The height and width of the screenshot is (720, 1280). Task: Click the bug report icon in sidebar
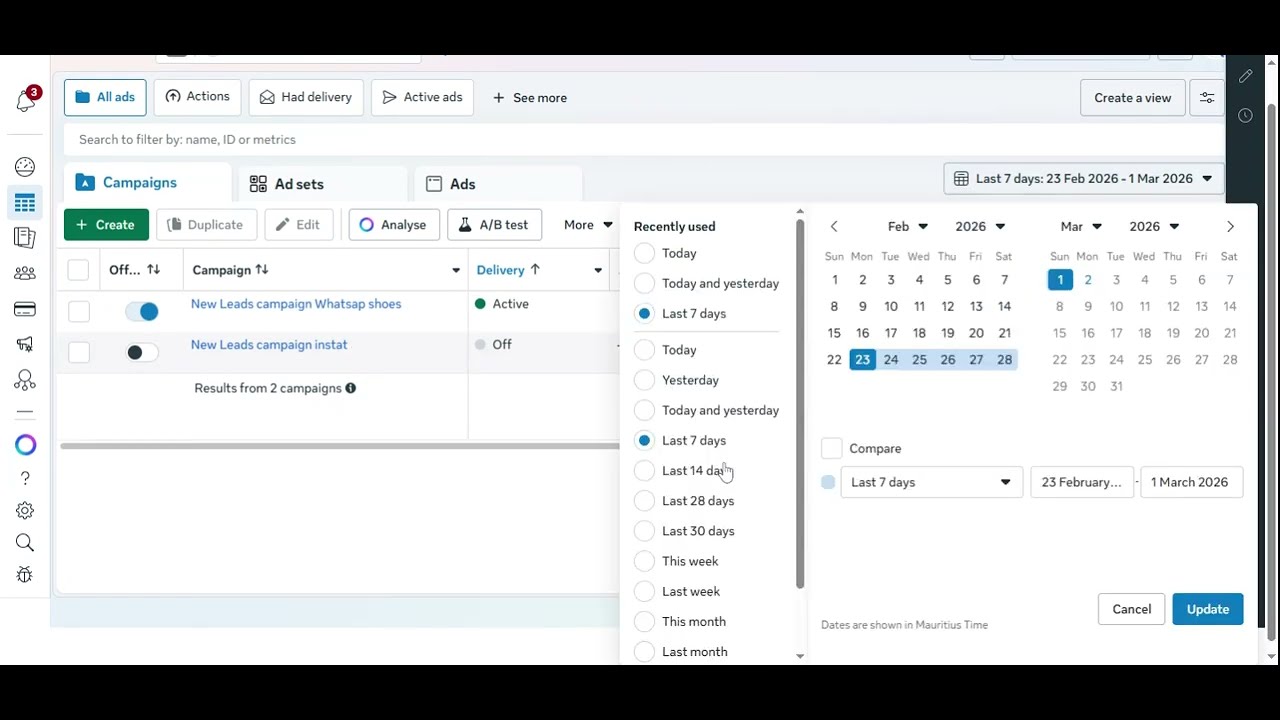(x=25, y=574)
